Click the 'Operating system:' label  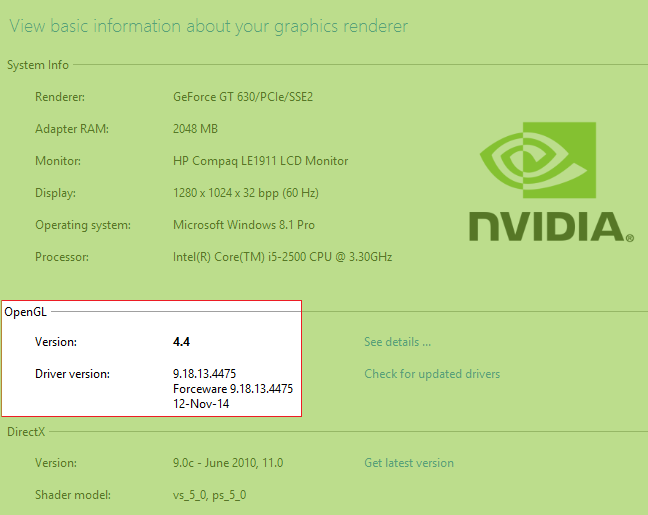pyautogui.click(x=83, y=225)
